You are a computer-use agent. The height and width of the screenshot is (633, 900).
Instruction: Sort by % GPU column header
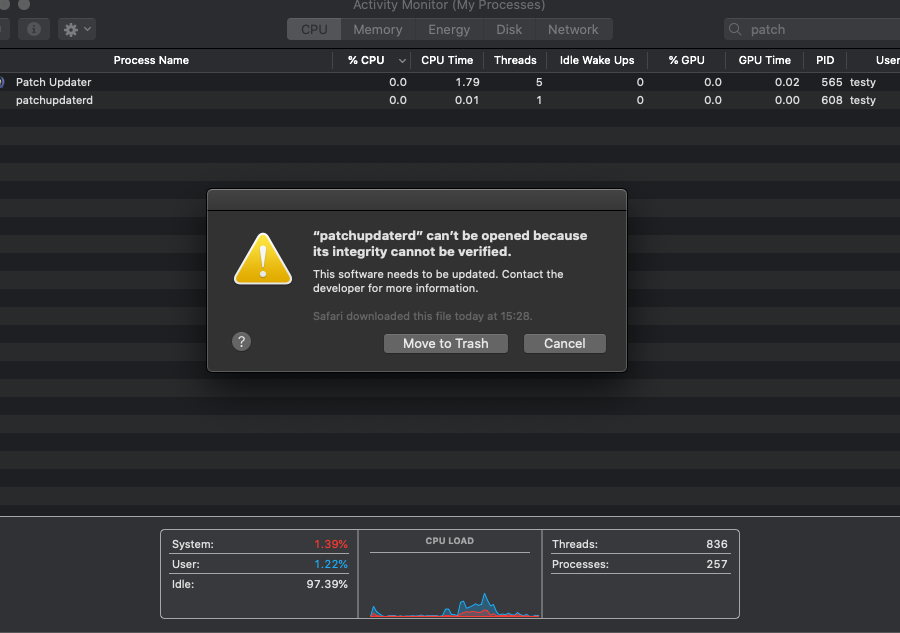tap(686, 60)
